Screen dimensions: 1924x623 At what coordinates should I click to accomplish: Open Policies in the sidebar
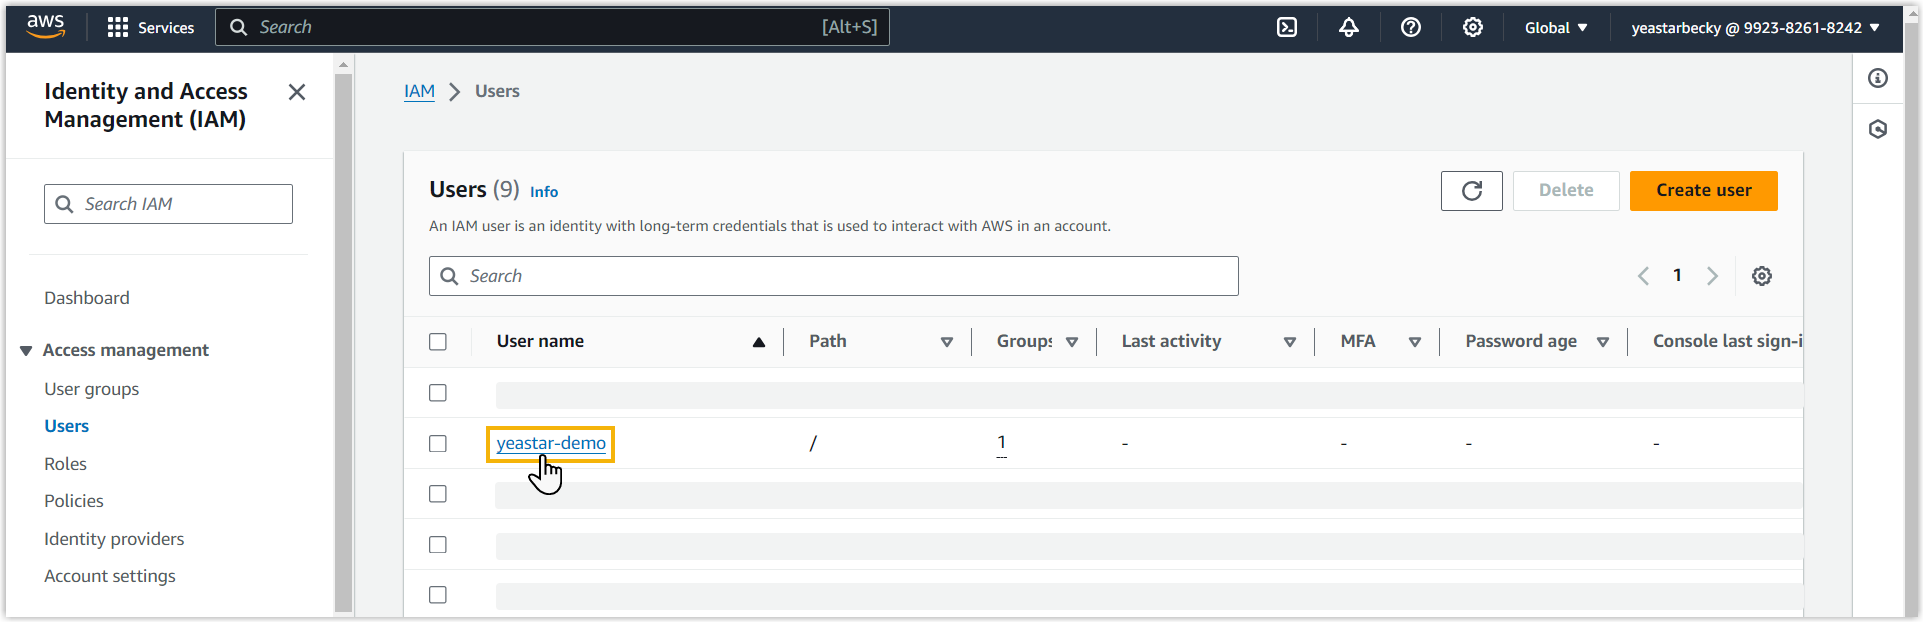coord(74,501)
